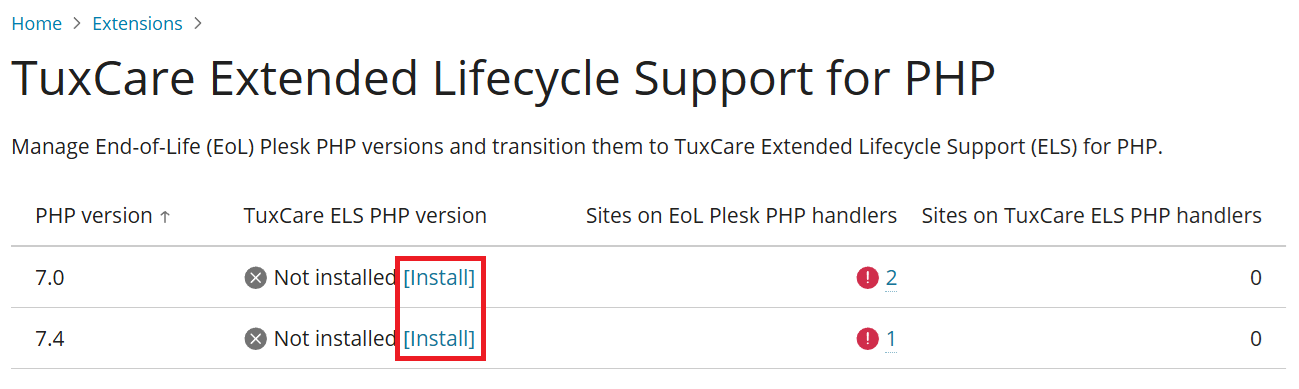Select the TuxCare ELS PHP version column header
1299x389 pixels.
click(x=365, y=215)
